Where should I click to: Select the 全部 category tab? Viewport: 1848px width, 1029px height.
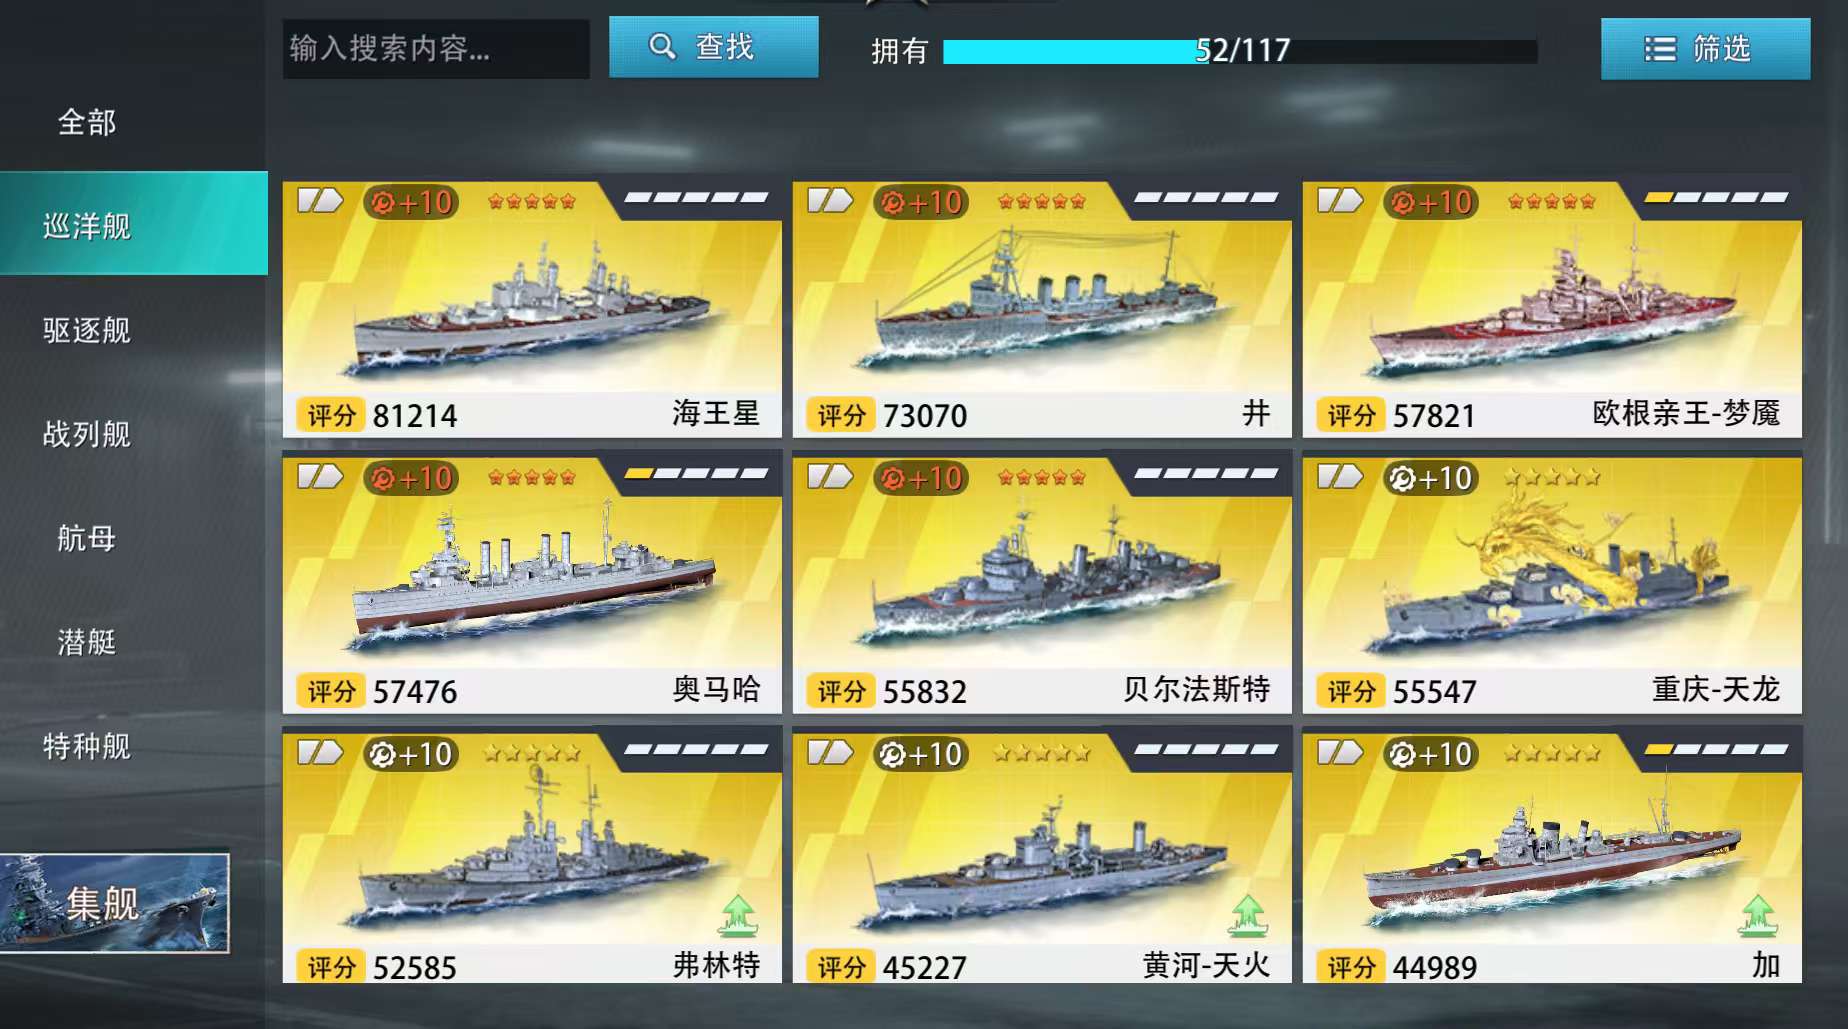(x=87, y=123)
